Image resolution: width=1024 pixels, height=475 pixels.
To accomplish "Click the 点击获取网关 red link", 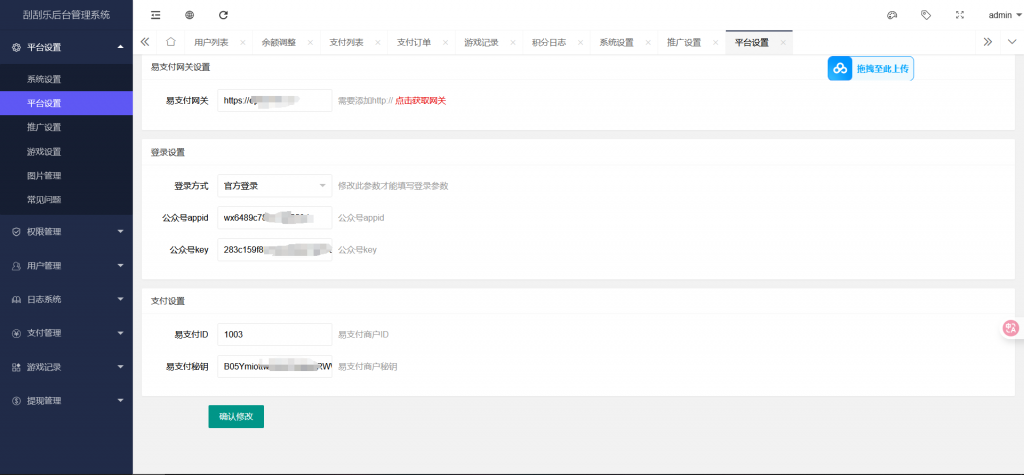I will click(421, 101).
